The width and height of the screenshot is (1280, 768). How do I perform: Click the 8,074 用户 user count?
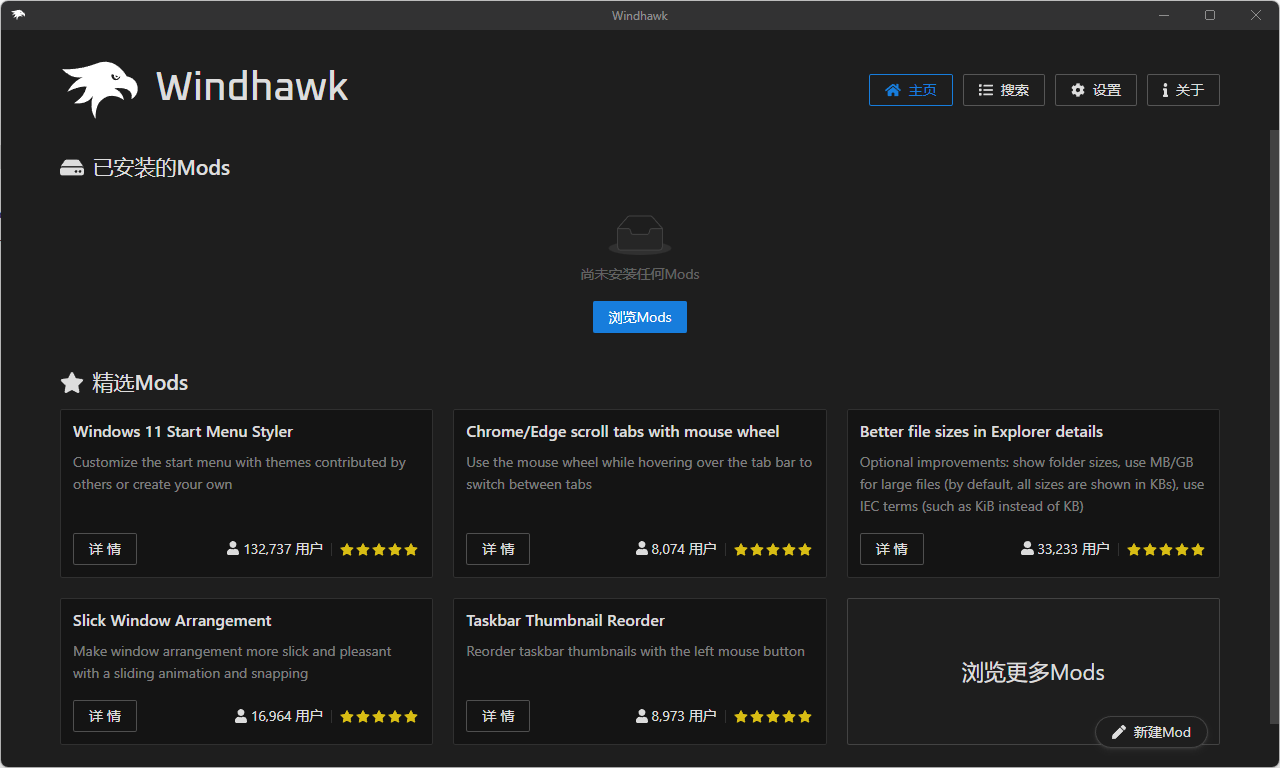point(684,549)
